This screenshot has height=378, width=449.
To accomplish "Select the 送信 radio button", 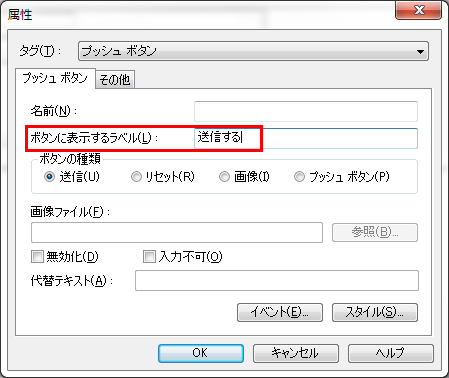I will [x=49, y=176].
